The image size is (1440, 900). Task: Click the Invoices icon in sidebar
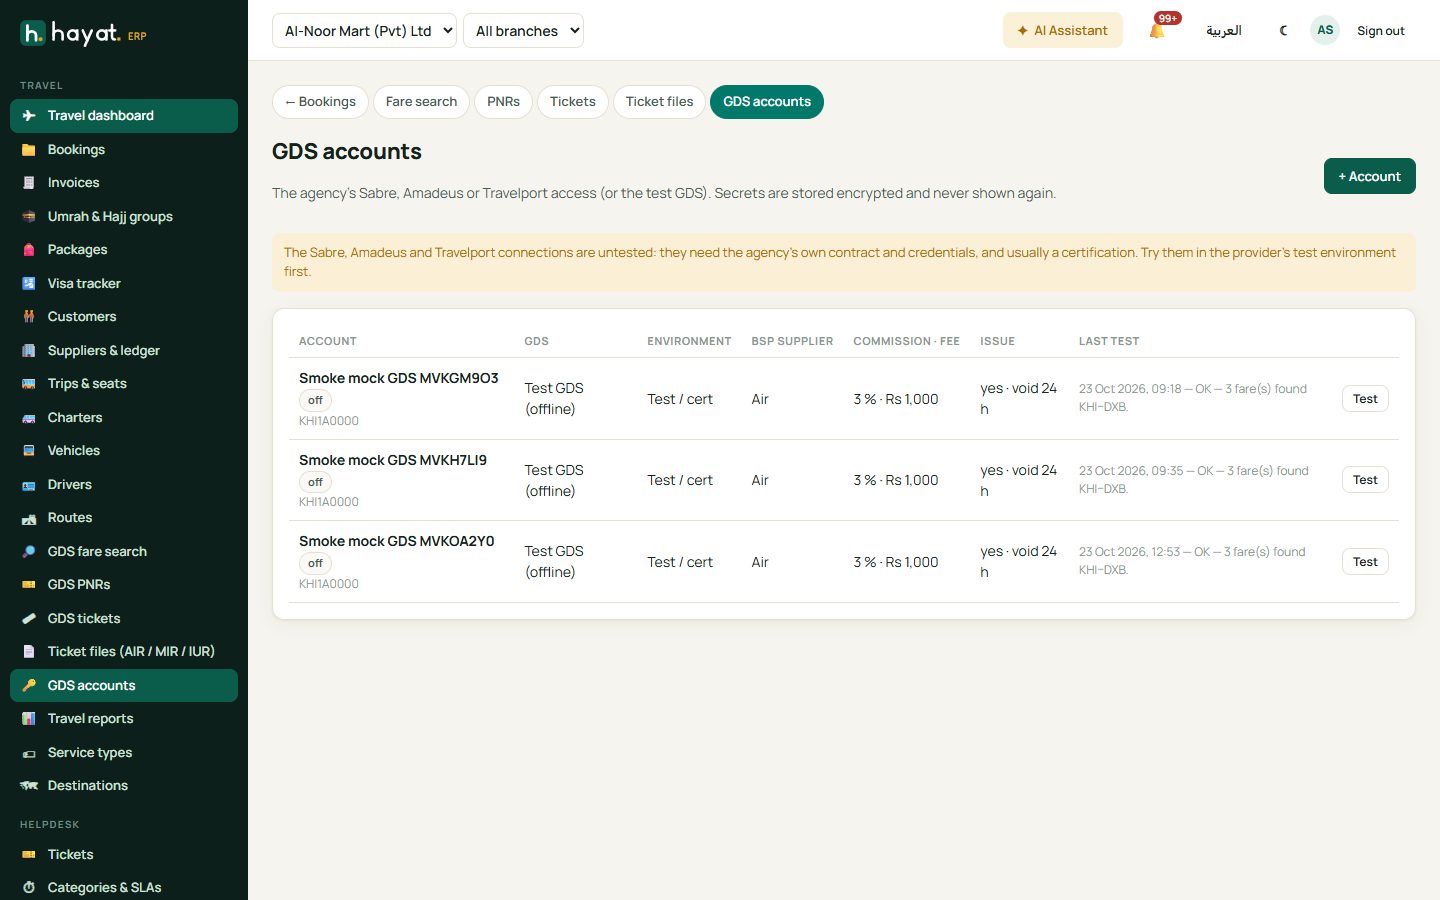[x=29, y=183]
